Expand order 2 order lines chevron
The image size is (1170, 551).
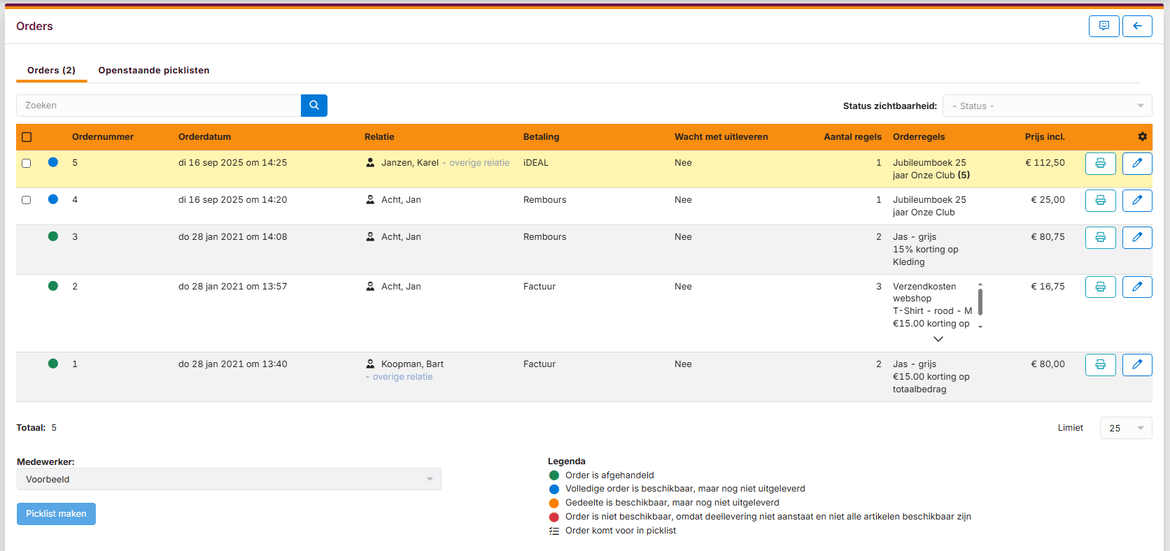(937, 339)
